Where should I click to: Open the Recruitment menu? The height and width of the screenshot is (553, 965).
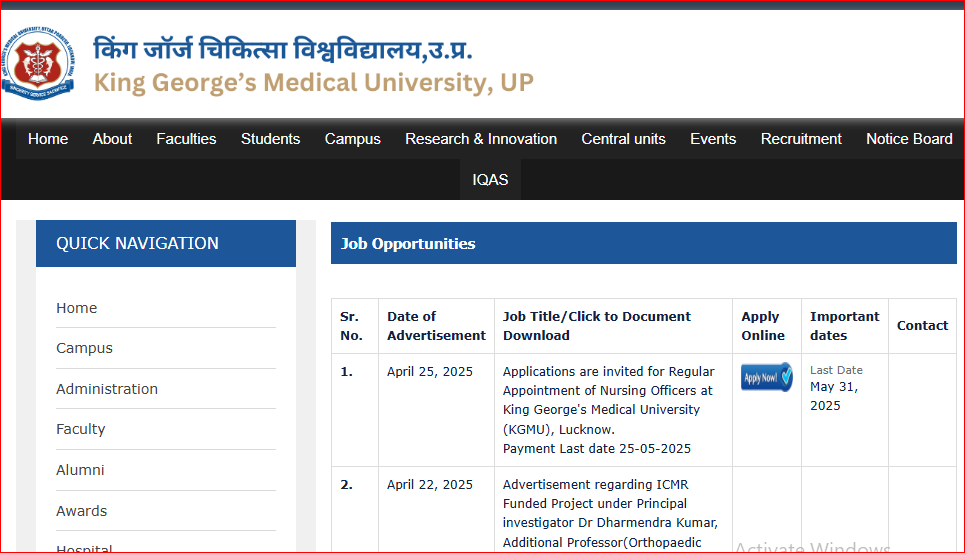(x=801, y=139)
